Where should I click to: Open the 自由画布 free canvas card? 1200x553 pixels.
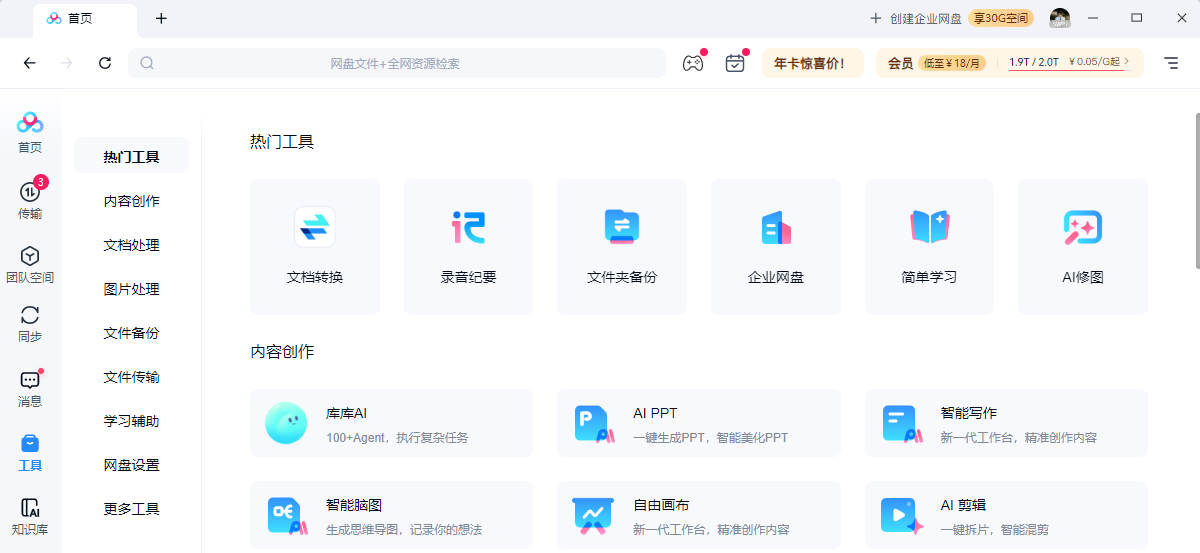pos(699,515)
